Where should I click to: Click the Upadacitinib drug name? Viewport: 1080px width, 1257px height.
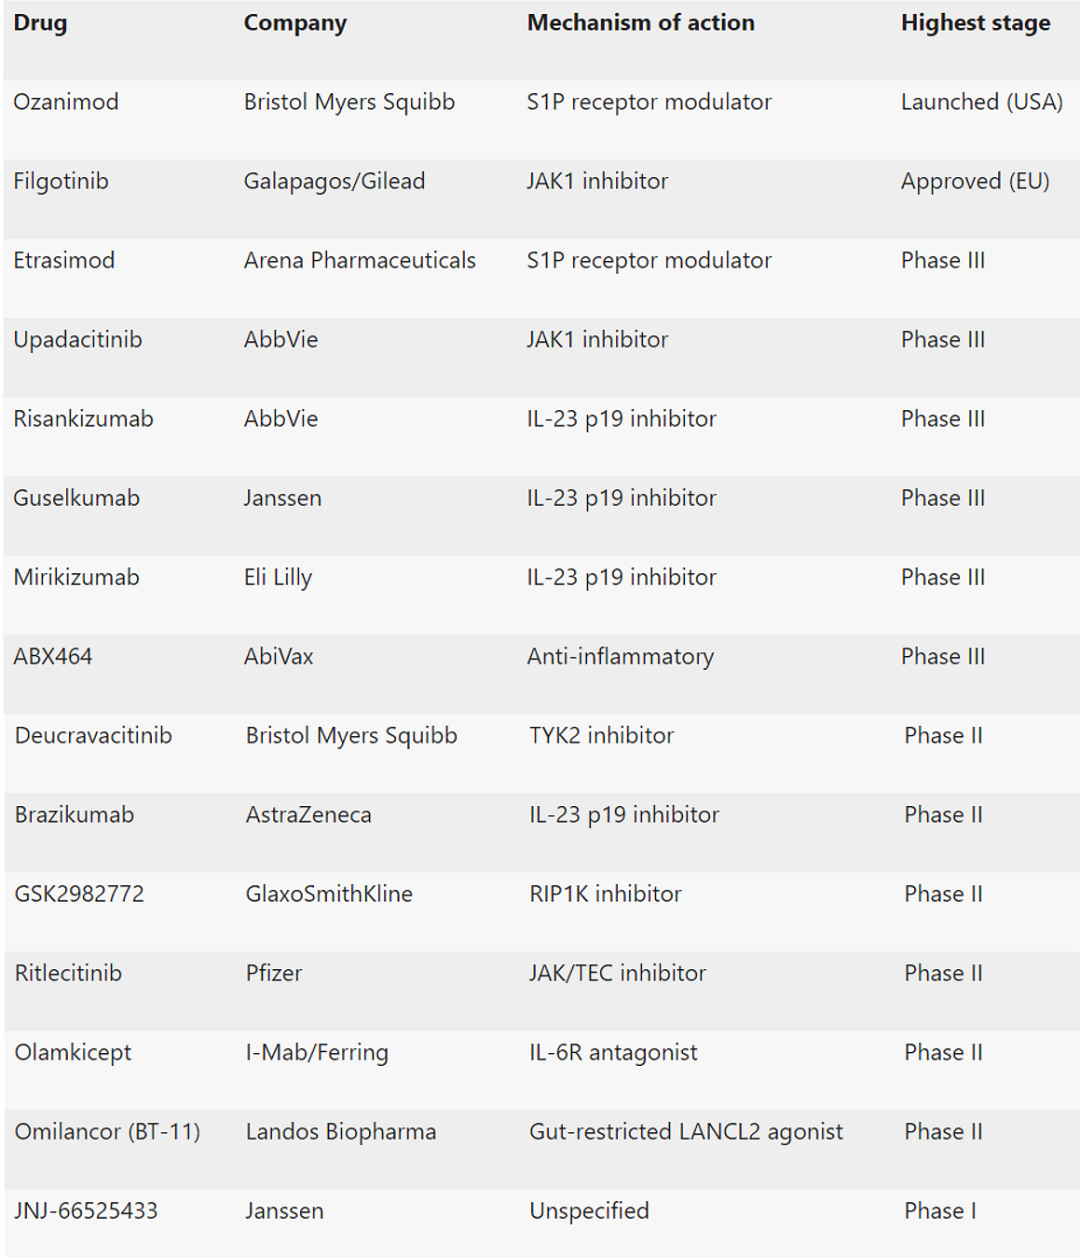pyautogui.click(x=78, y=340)
